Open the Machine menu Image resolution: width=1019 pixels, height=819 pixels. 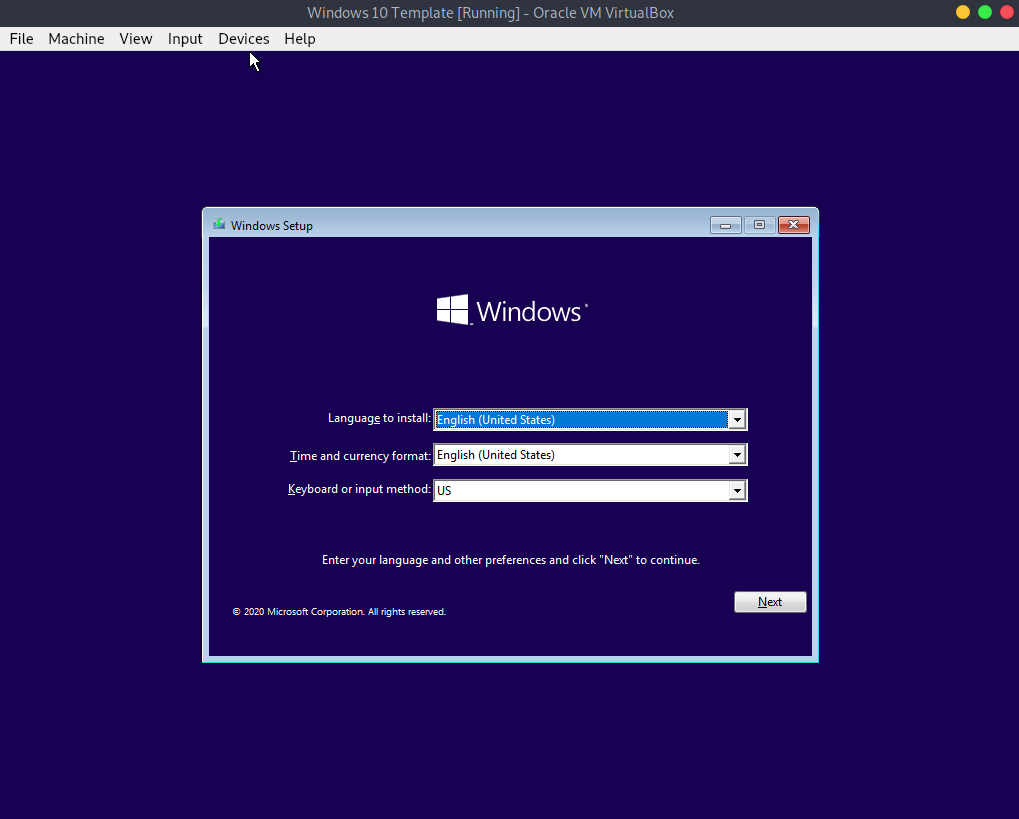(x=76, y=39)
